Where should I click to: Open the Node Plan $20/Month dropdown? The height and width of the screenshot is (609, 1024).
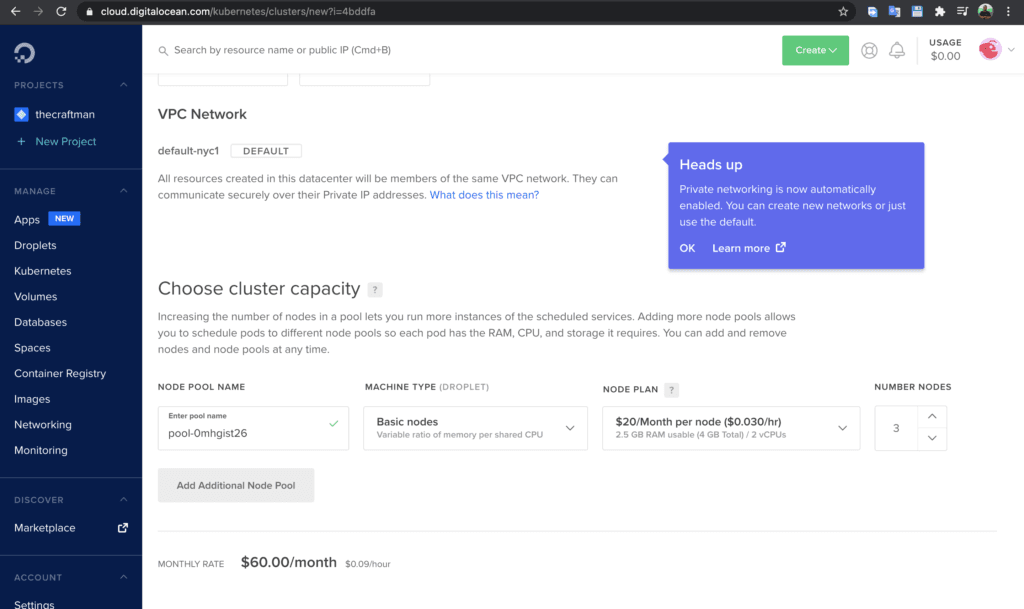coord(731,428)
